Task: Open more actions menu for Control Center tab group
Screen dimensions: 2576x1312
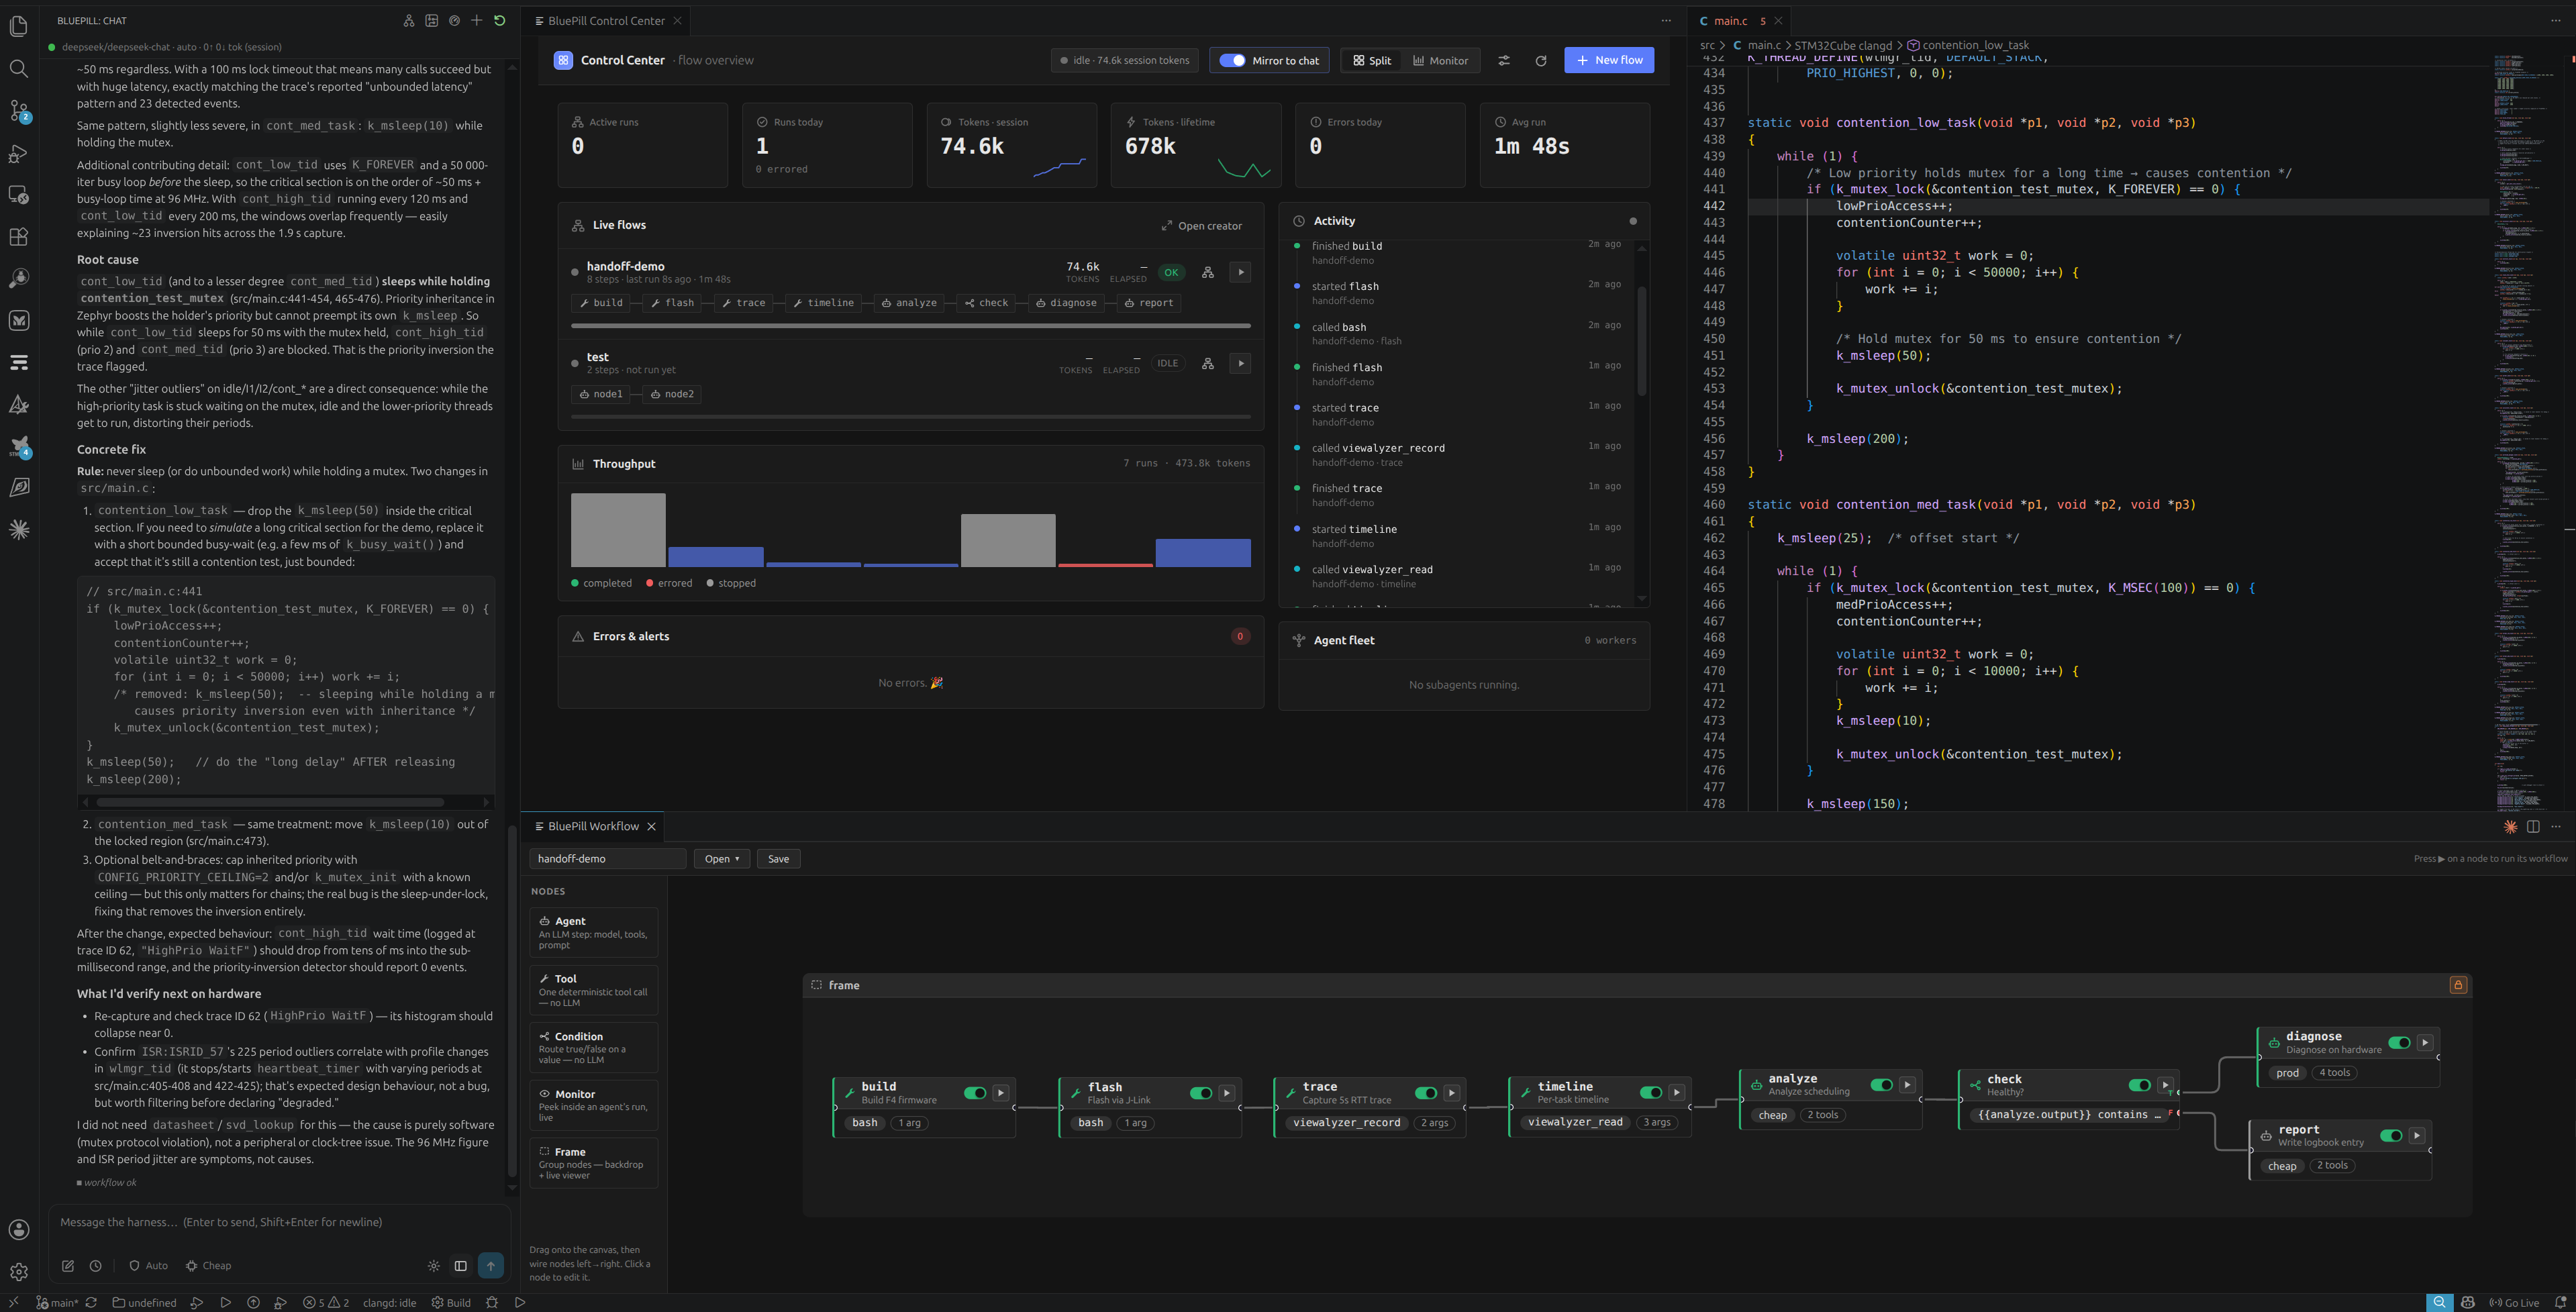Action: point(1666,20)
